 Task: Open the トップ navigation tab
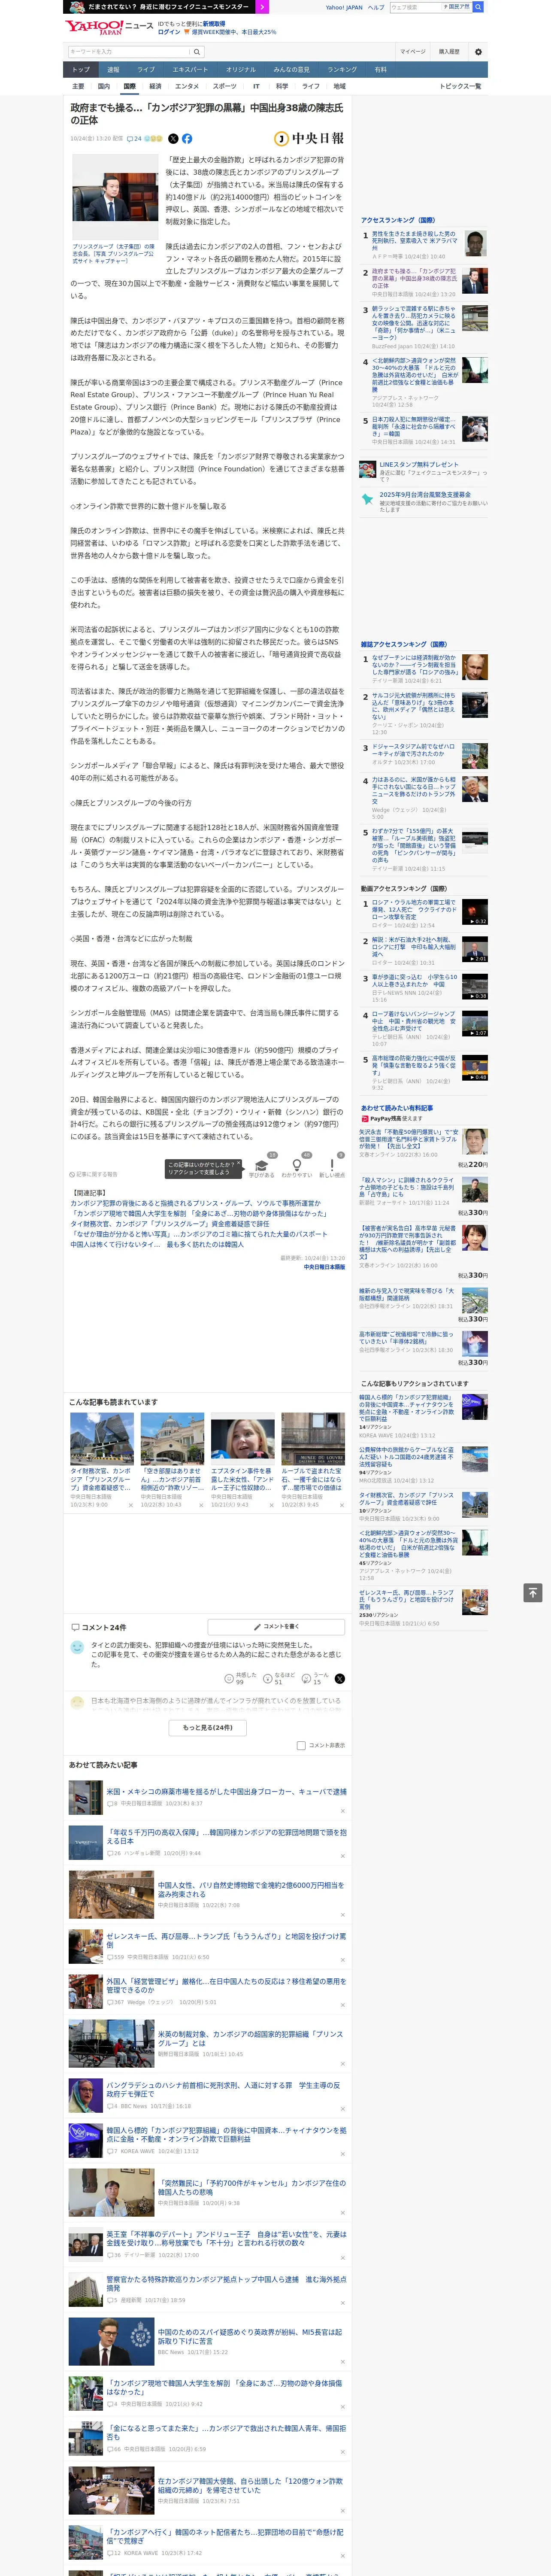point(81,70)
